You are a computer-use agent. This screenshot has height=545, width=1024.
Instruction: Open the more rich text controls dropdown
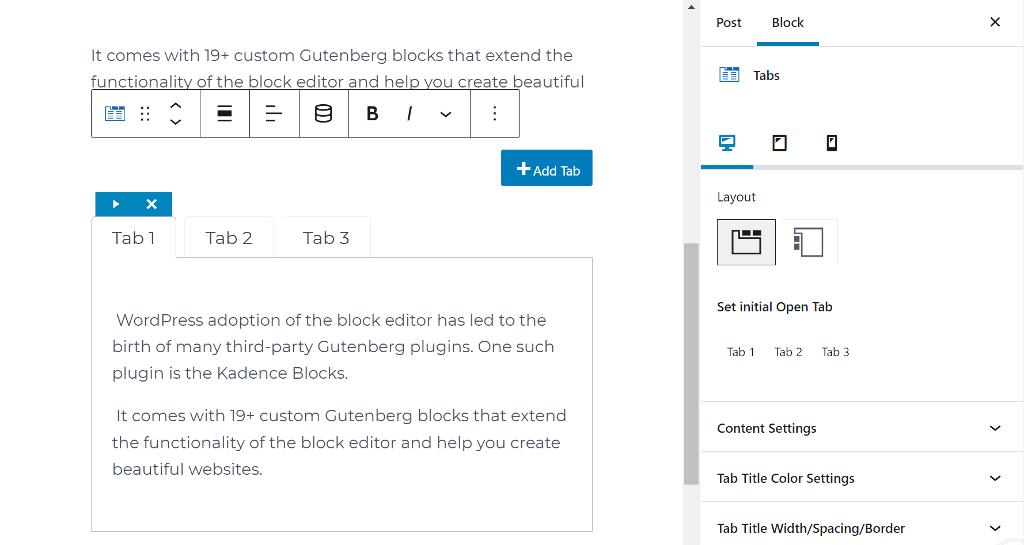tap(446, 114)
